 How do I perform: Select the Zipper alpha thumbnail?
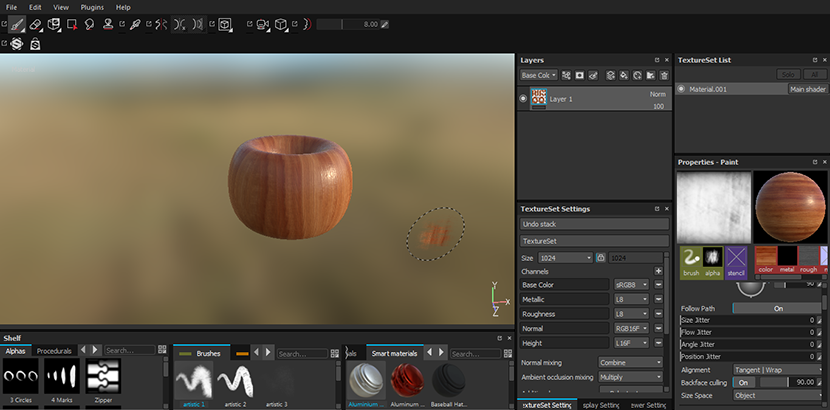click(x=103, y=378)
